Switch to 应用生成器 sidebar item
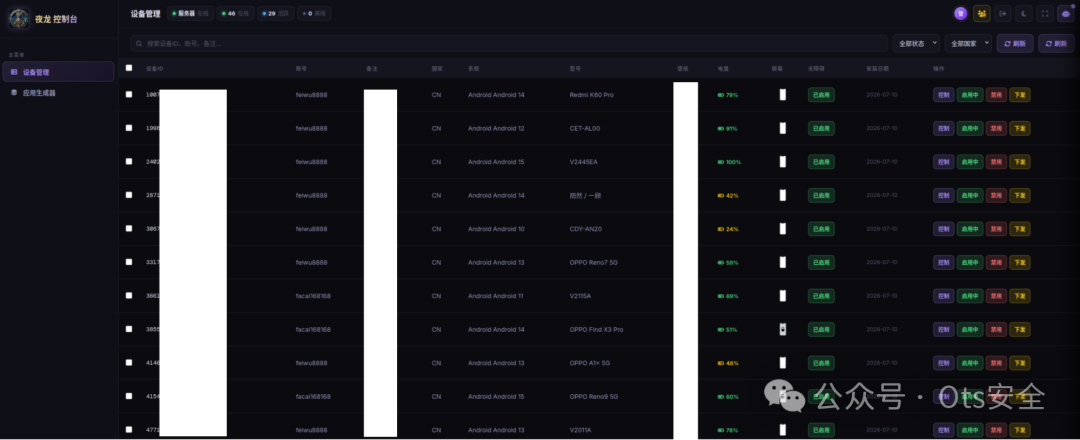Screen dimensions: 1080x440 click(x=59, y=92)
